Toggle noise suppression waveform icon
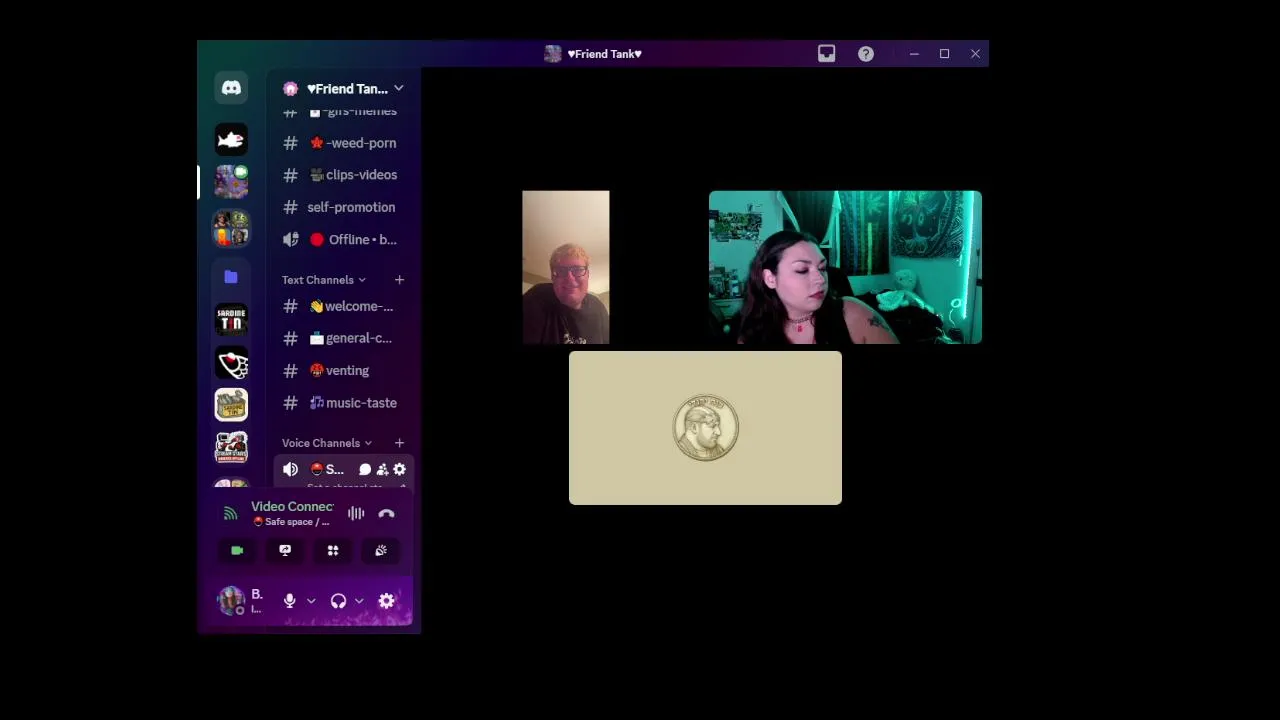Viewport: 1280px width, 720px height. click(x=356, y=513)
